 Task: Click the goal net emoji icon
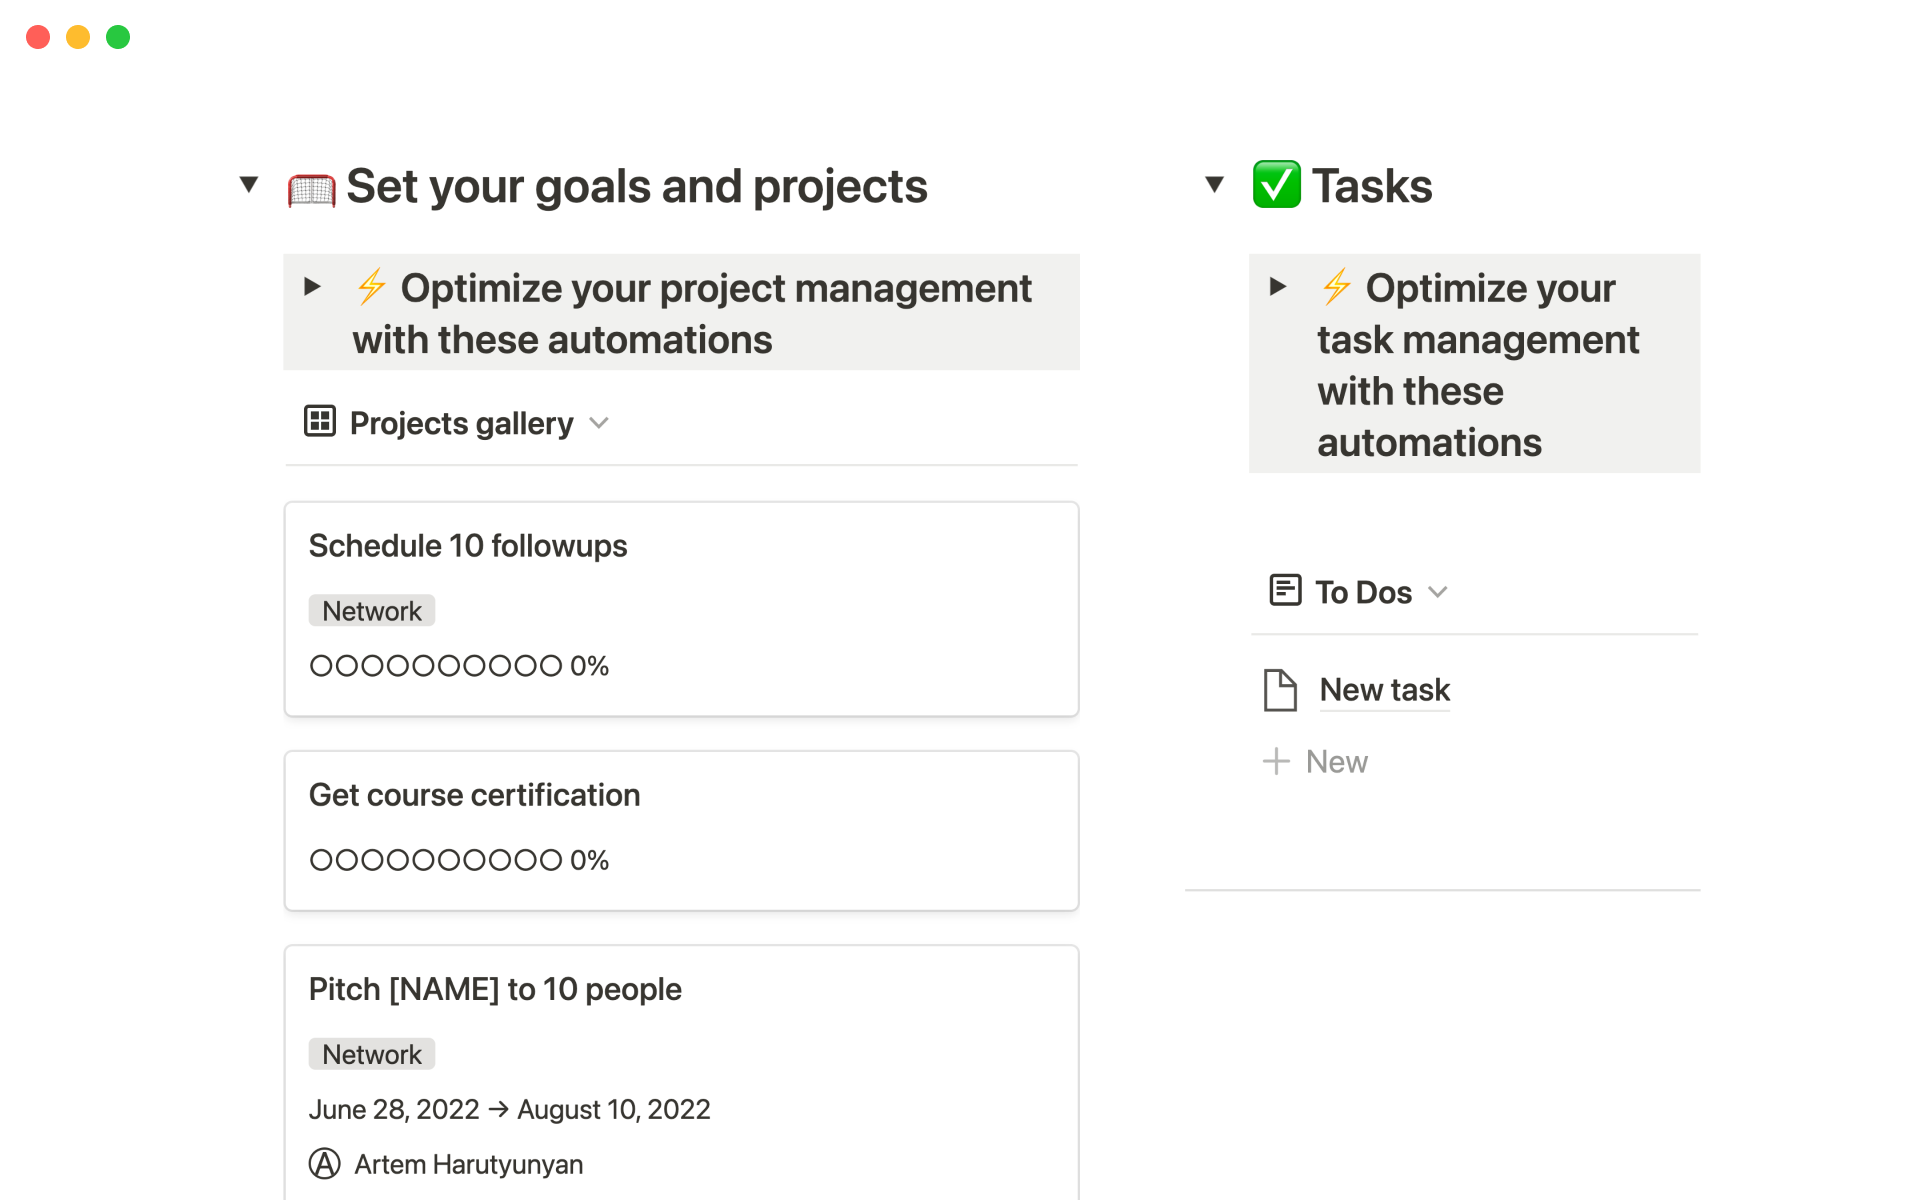click(x=311, y=188)
